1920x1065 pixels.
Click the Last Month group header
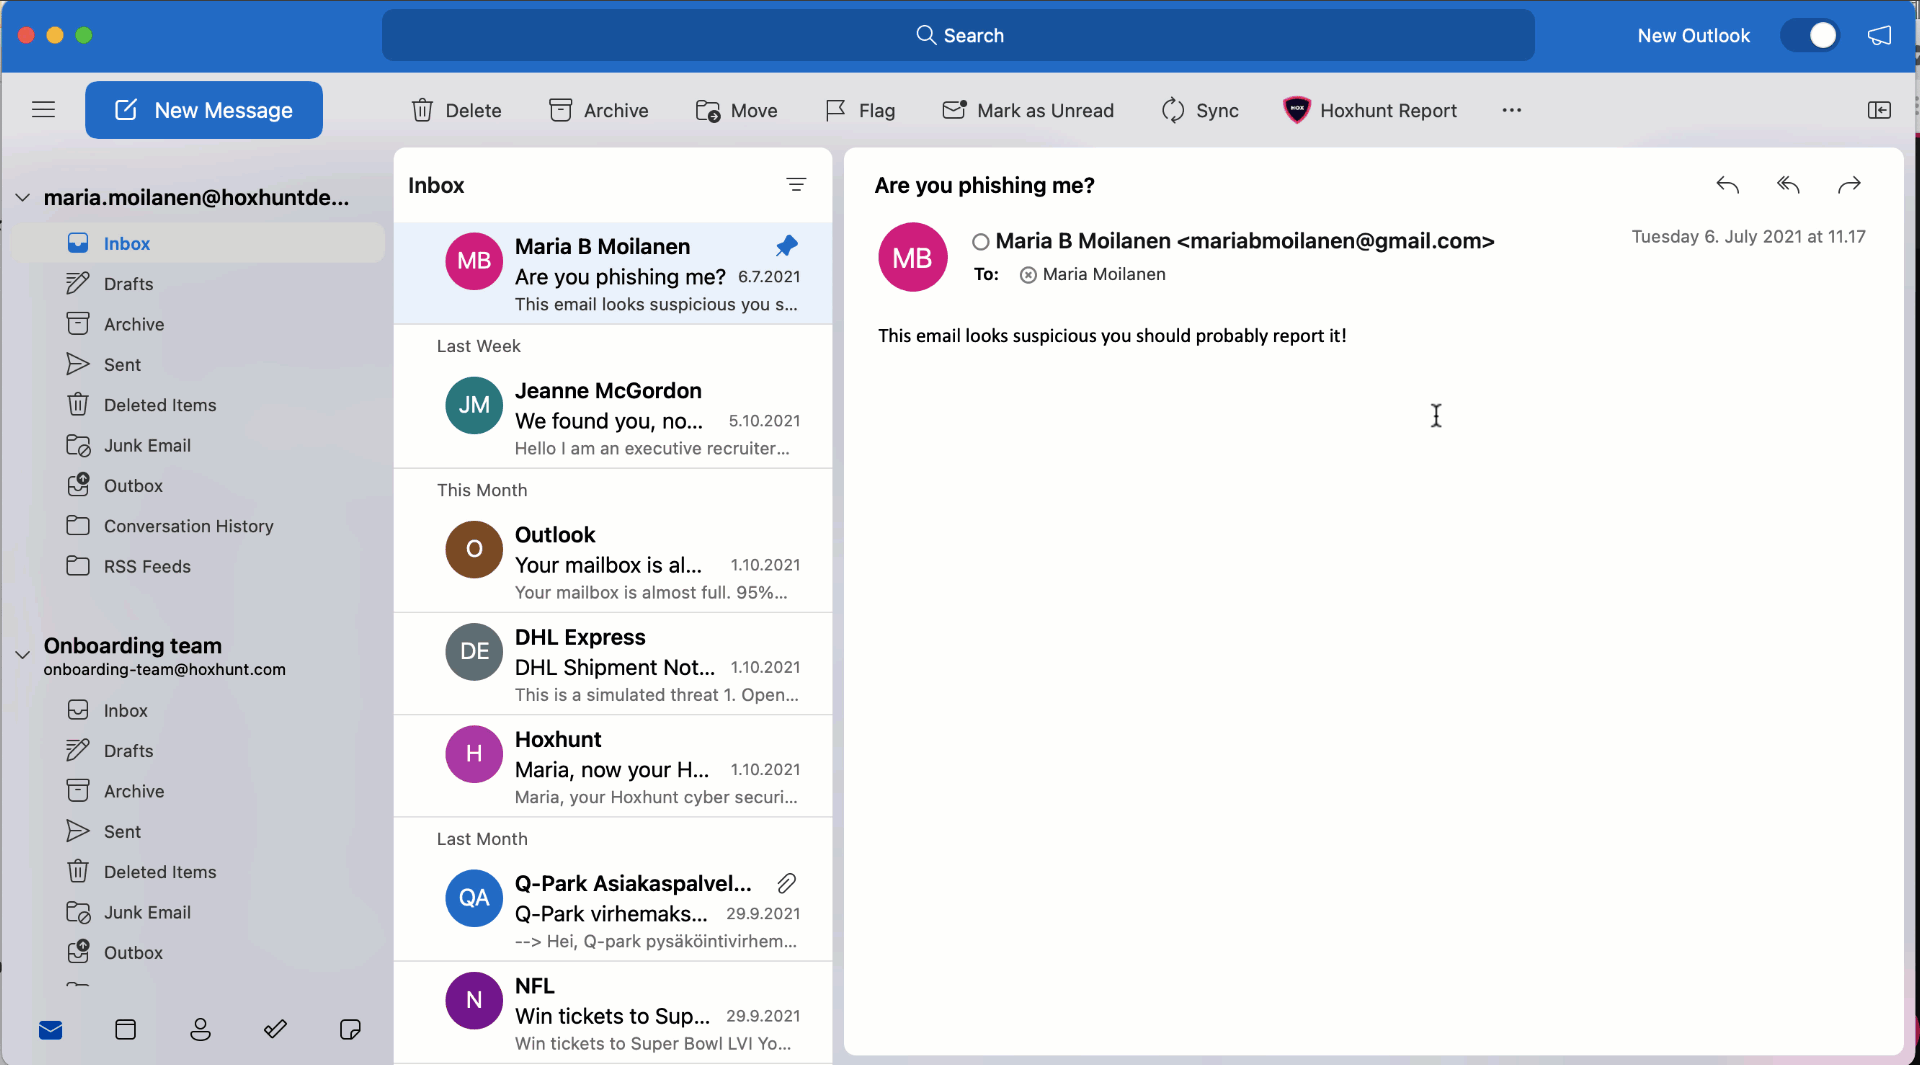click(x=482, y=839)
